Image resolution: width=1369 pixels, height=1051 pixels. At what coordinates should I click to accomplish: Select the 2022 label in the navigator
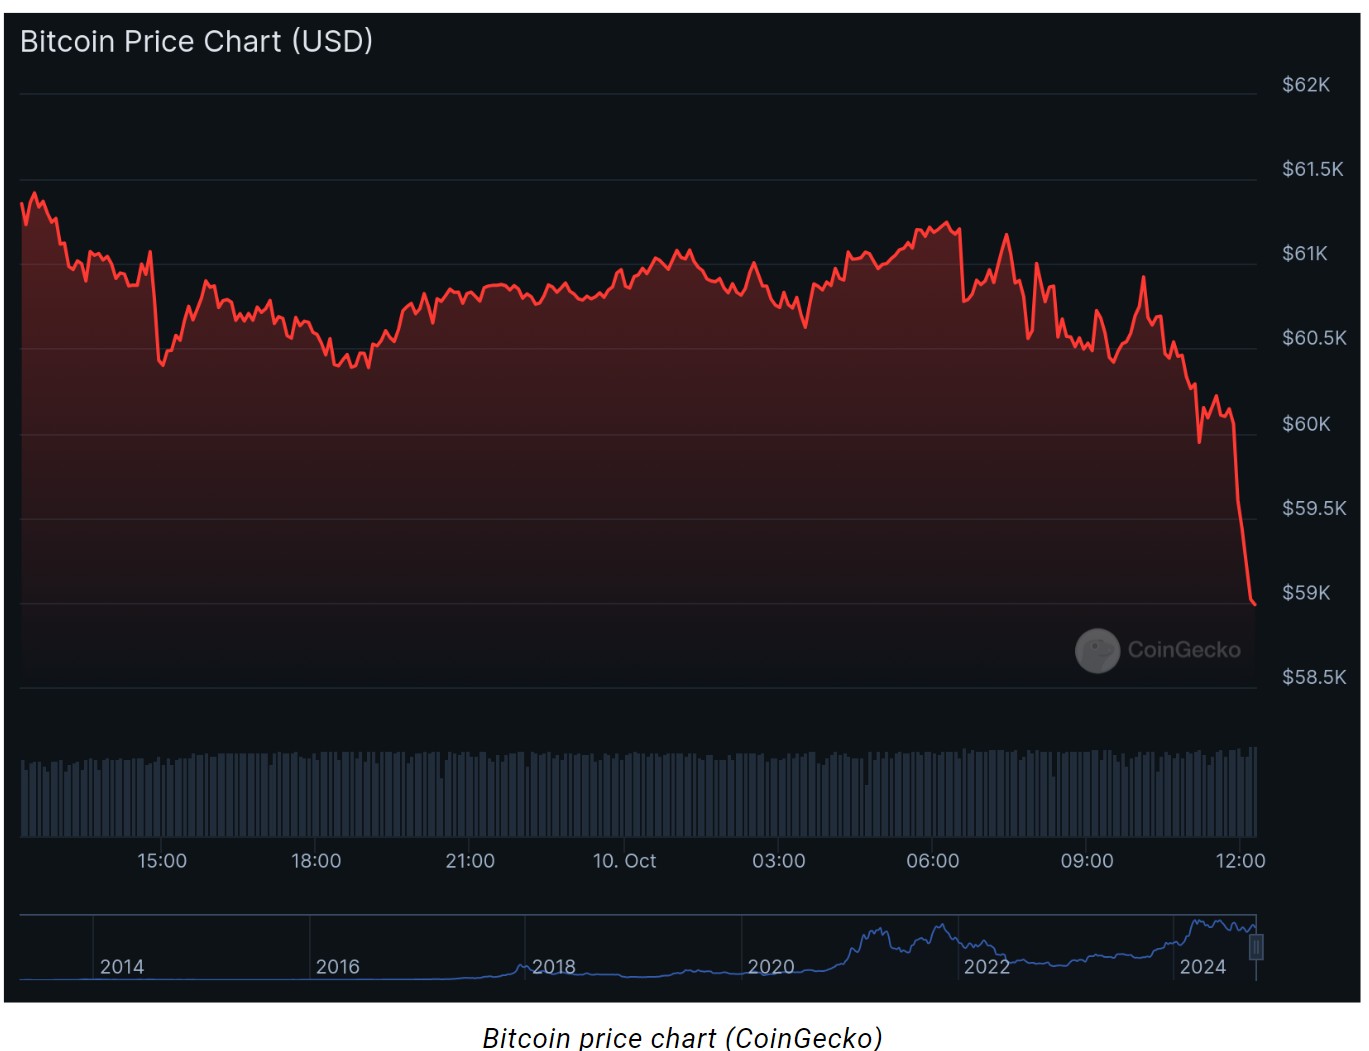point(987,967)
